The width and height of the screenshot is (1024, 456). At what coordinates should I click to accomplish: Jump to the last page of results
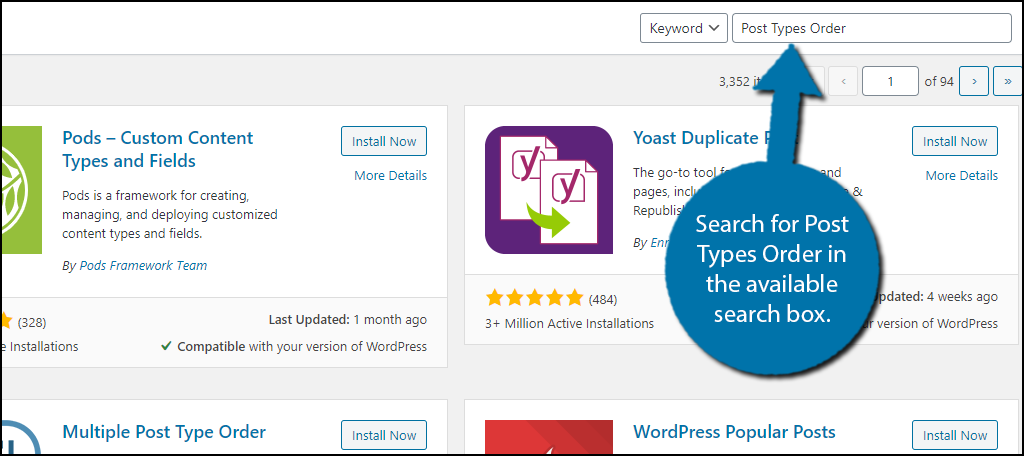pyautogui.click(x=1008, y=82)
